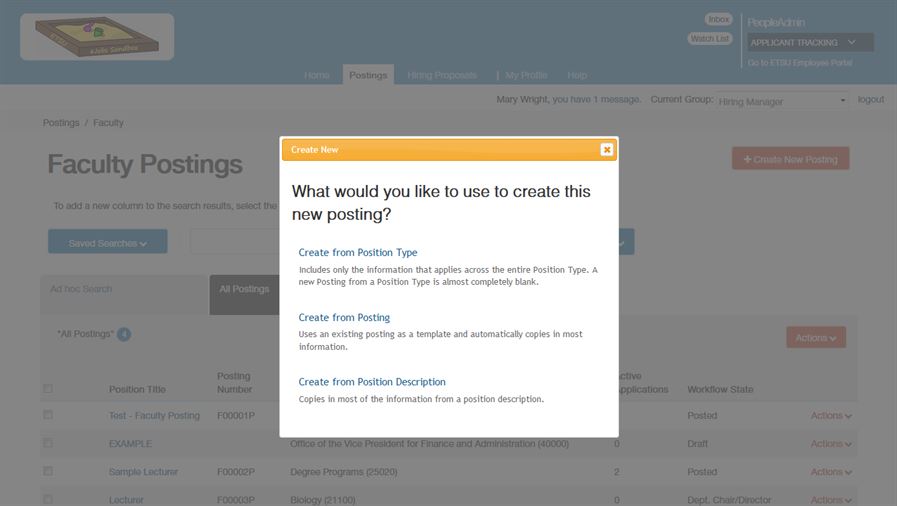
Task: Check the Sample Lecturer row checkbox
Action: coord(48,471)
